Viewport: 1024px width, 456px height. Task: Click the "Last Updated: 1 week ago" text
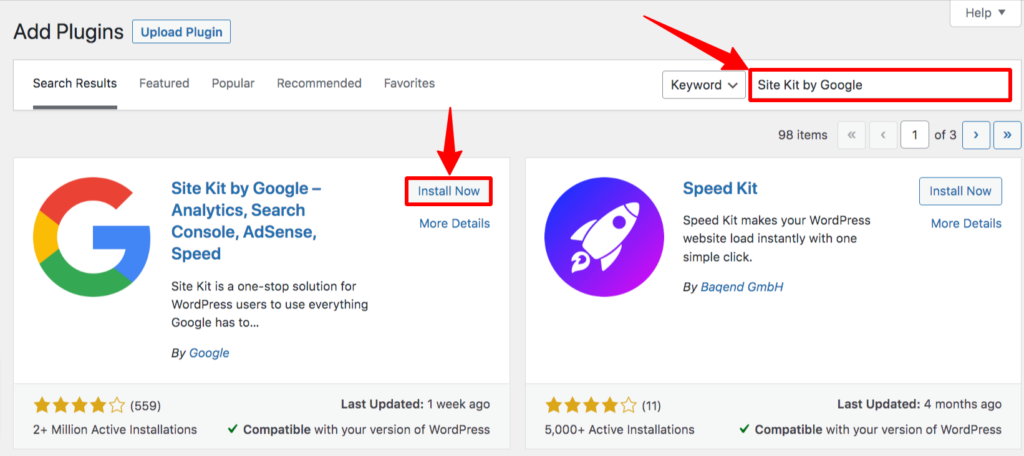[415, 404]
